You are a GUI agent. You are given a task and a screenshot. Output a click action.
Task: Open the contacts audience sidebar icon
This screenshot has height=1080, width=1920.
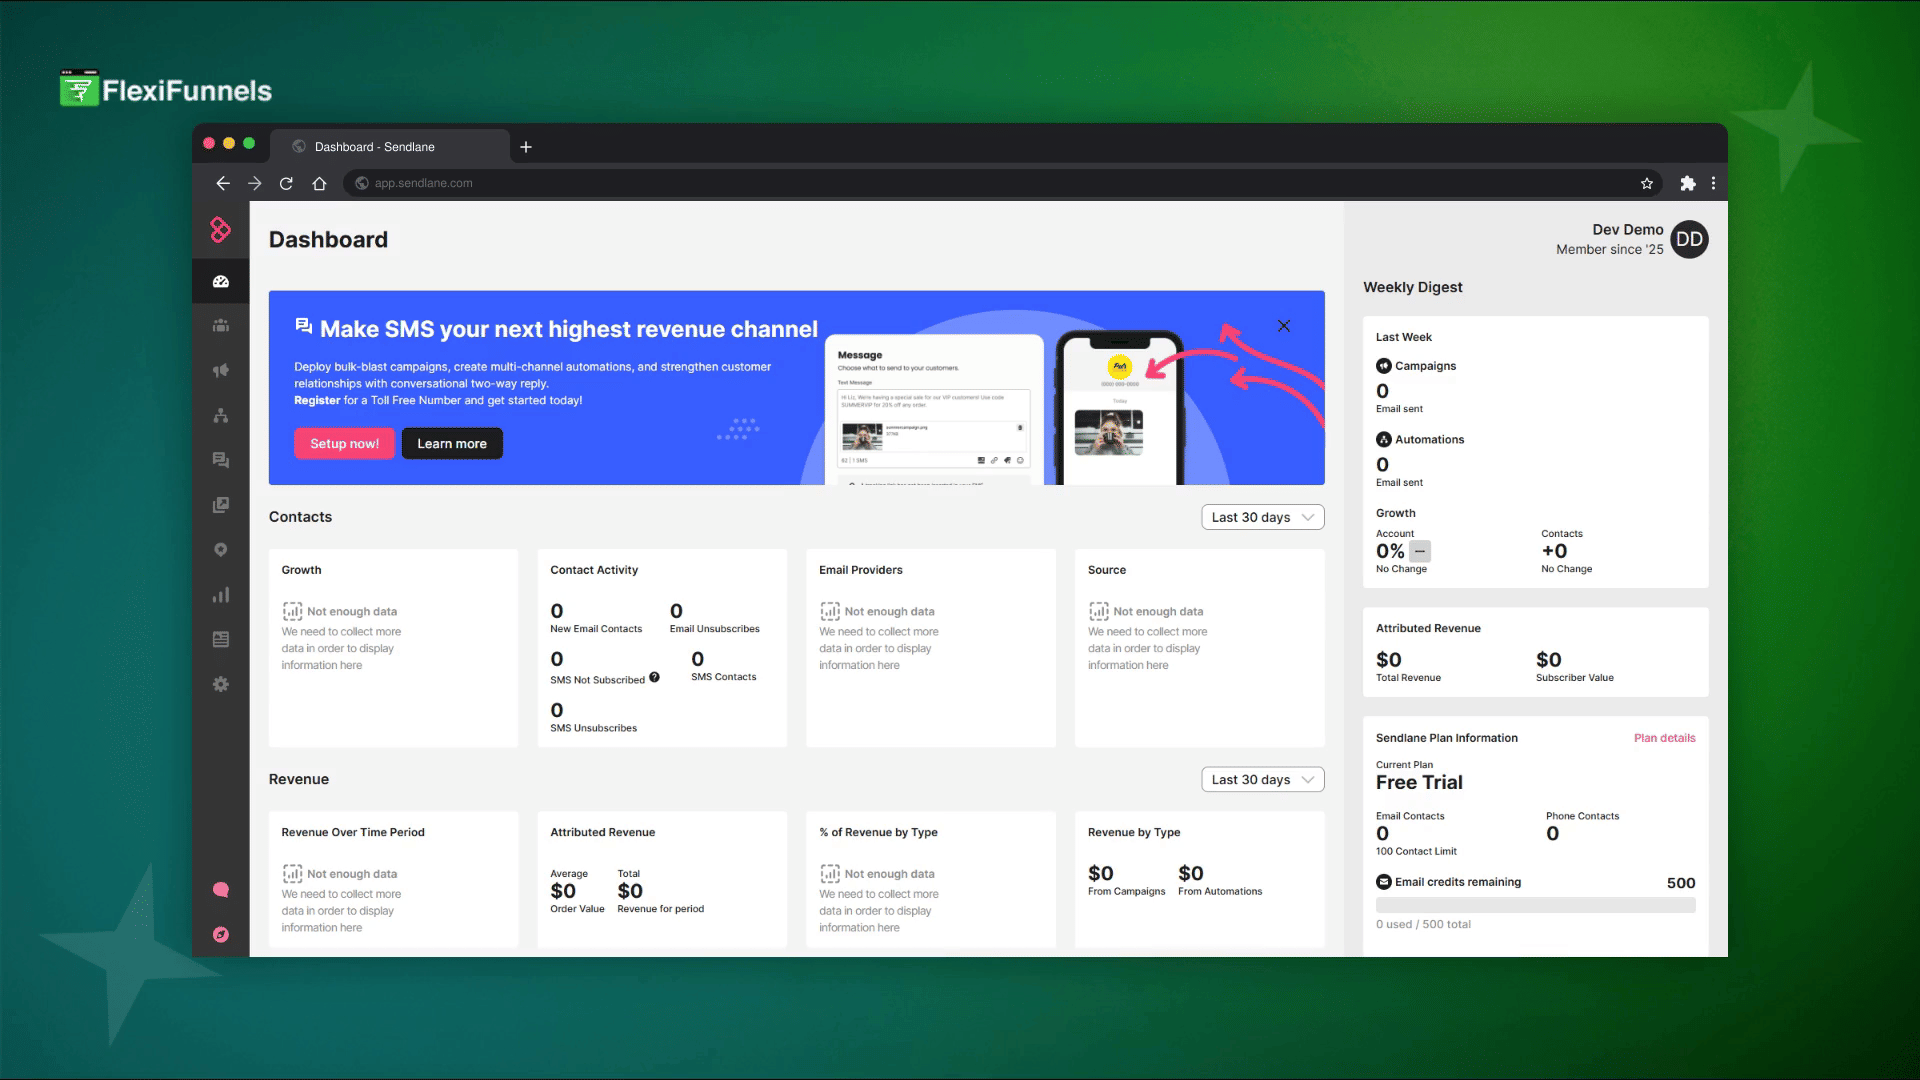221,326
